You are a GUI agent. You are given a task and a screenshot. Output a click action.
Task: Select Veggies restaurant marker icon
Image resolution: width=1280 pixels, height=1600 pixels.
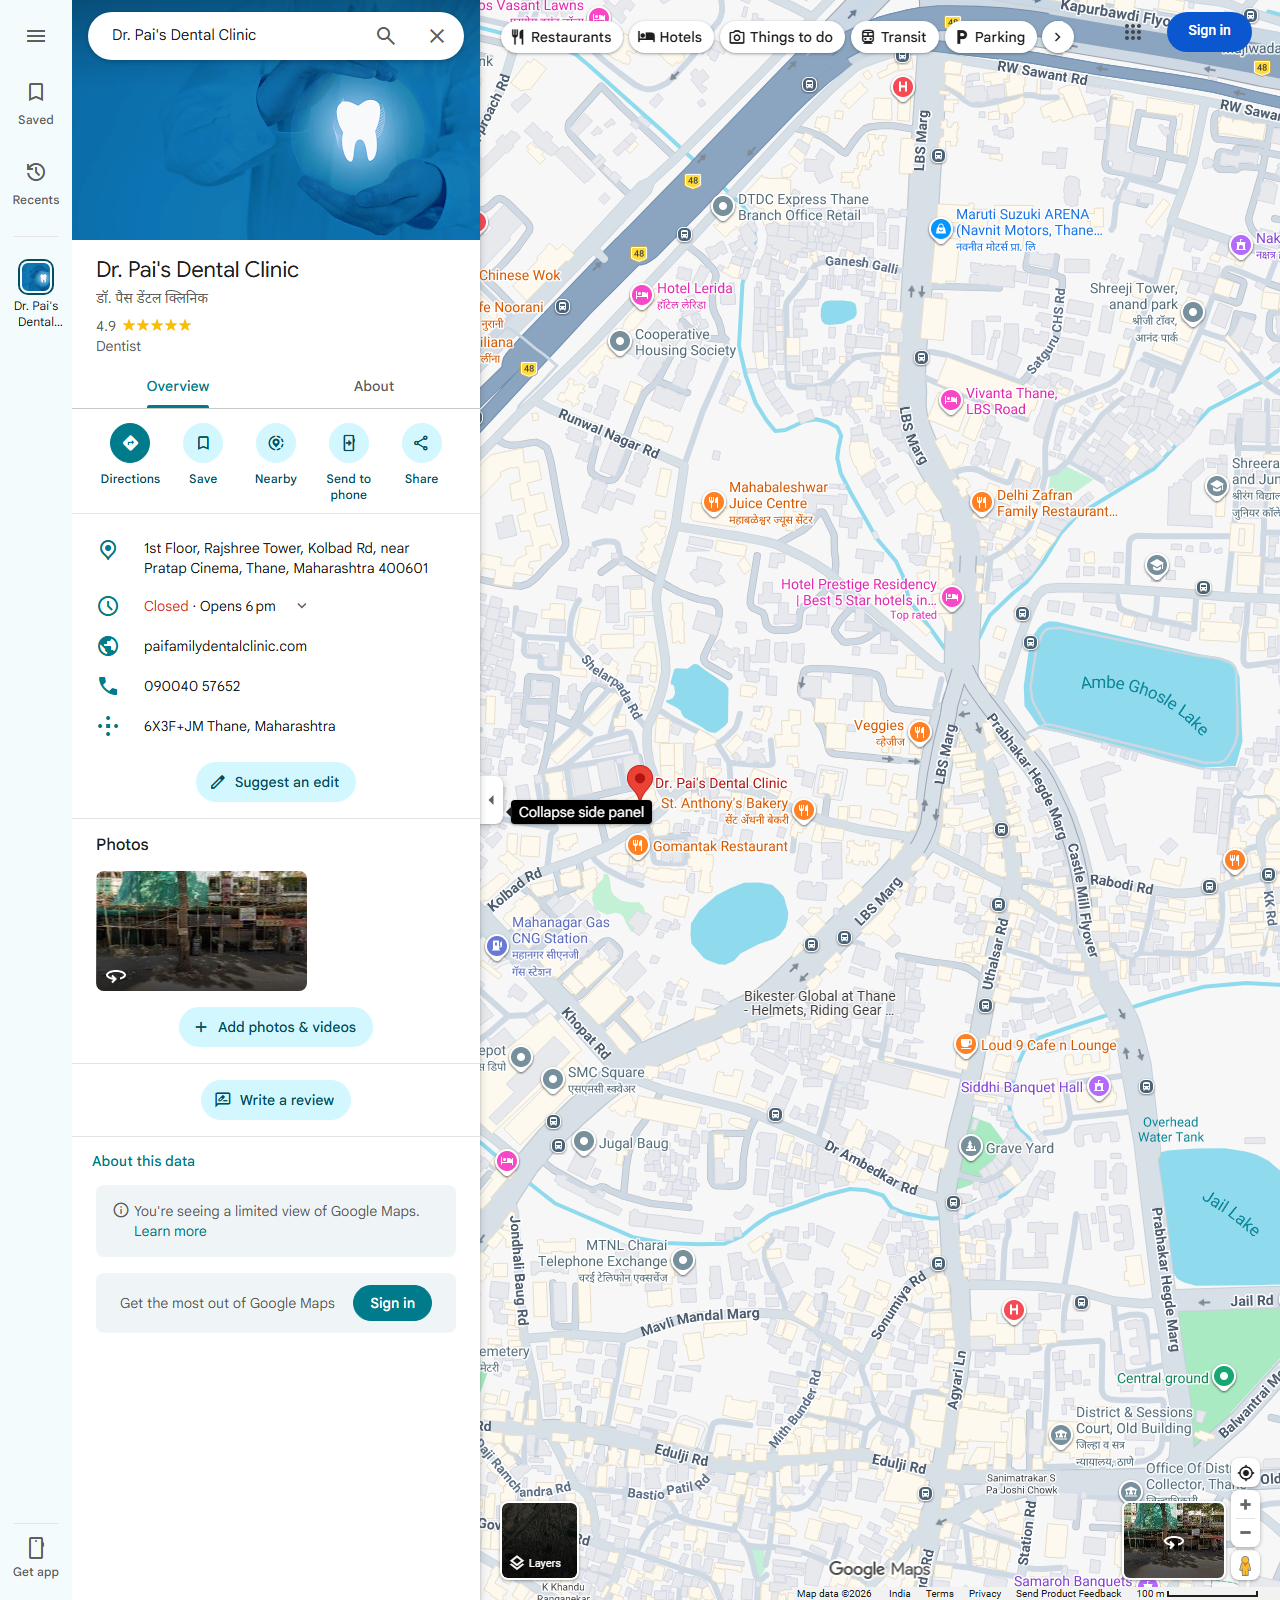click(920, 733)
